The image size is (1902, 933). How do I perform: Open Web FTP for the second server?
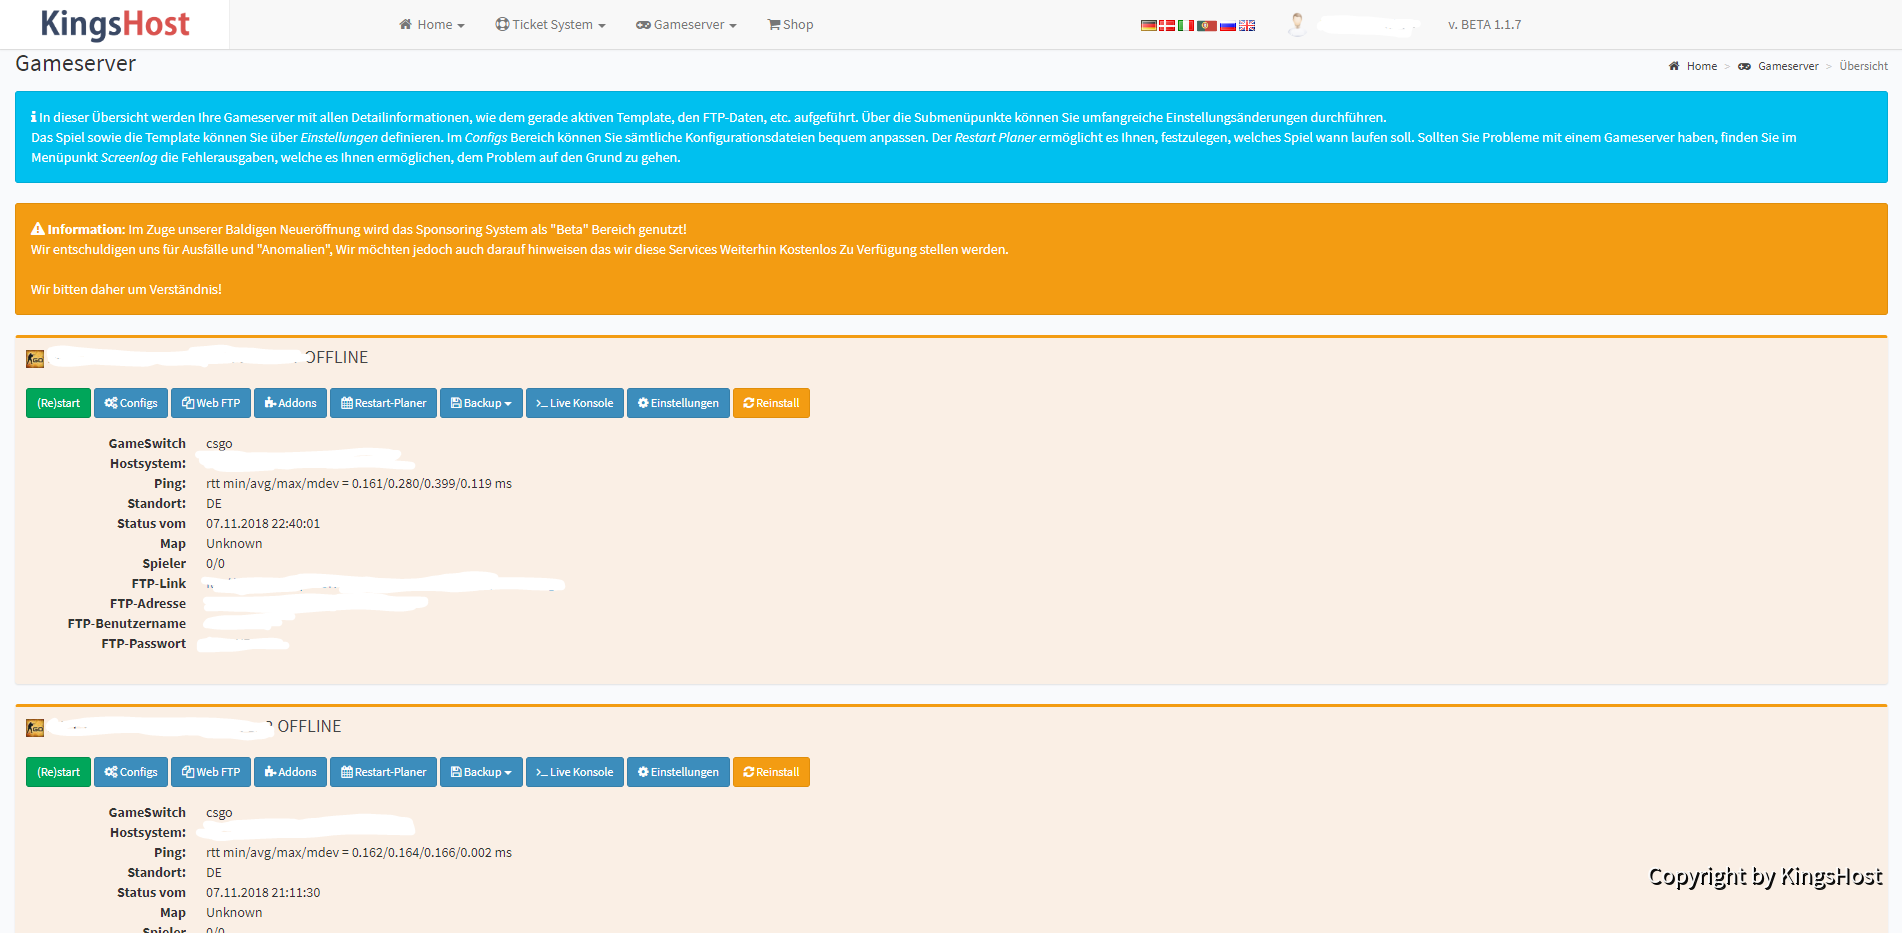[x=211, y=772]
